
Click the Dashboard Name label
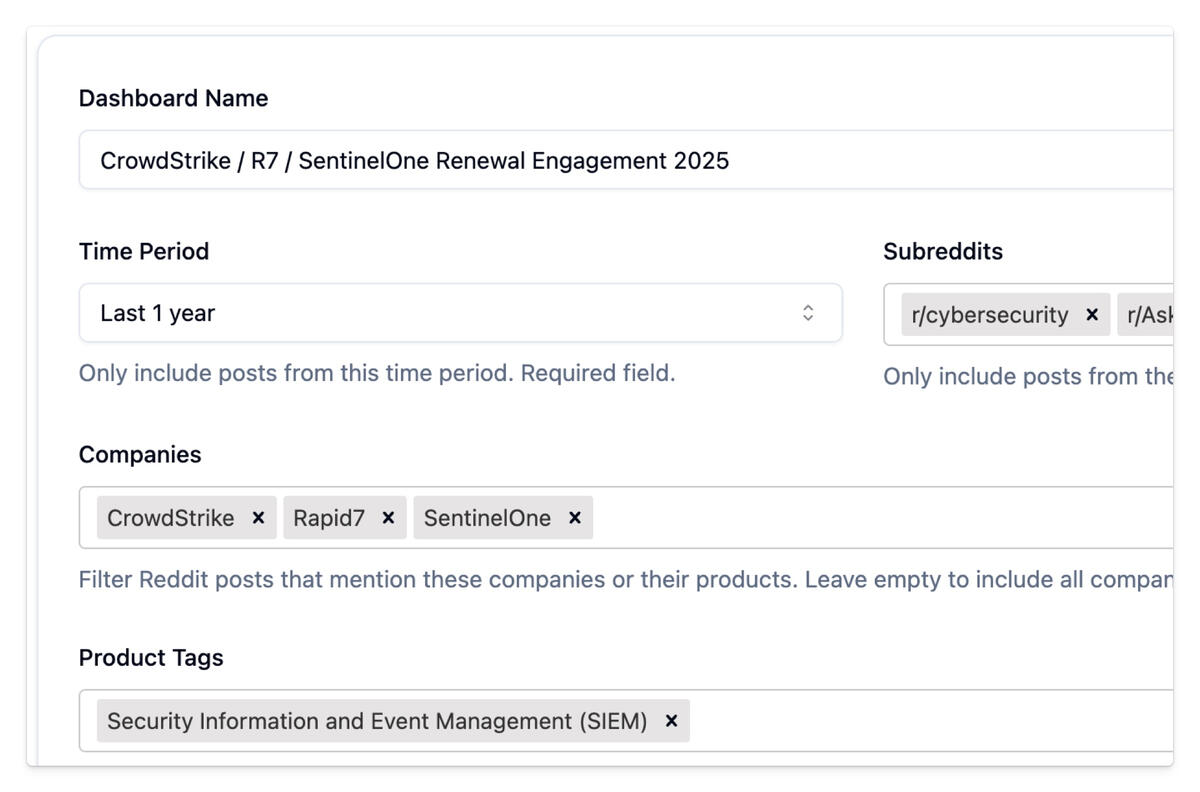coord(173,98)
